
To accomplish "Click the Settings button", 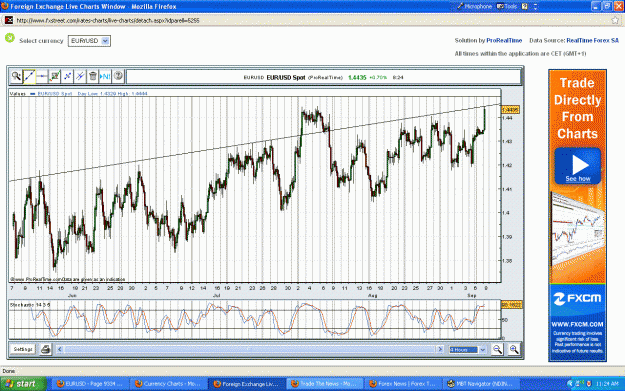I will [x=23, y=350].
